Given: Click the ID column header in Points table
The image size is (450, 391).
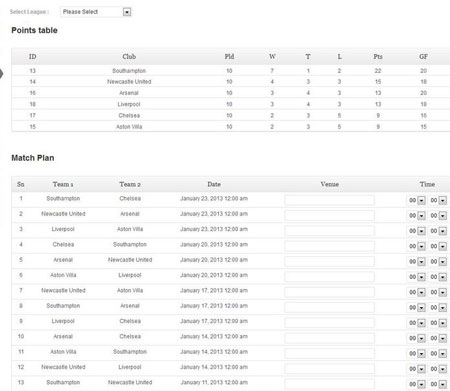Looking at the screenshot, I should point(32,57).
